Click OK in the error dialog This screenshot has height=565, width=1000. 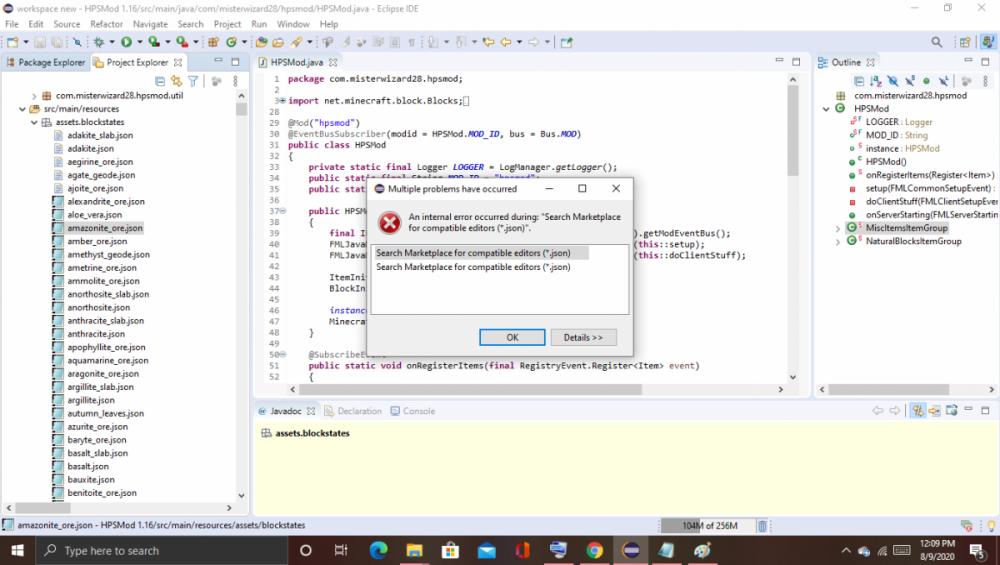(x=512, y=337)
